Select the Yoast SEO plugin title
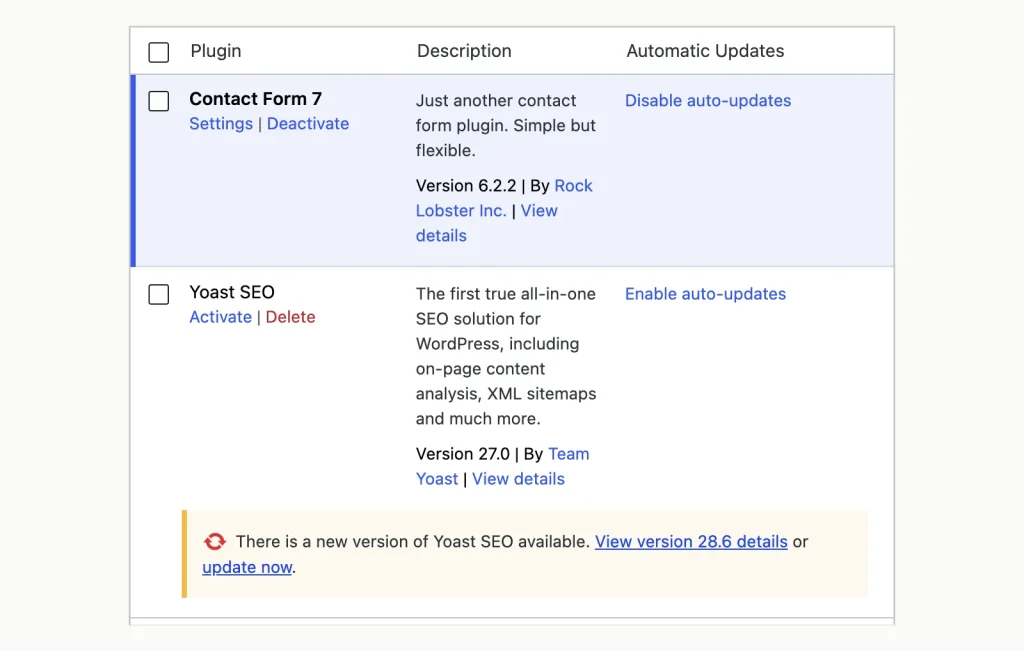 point(232,292)
